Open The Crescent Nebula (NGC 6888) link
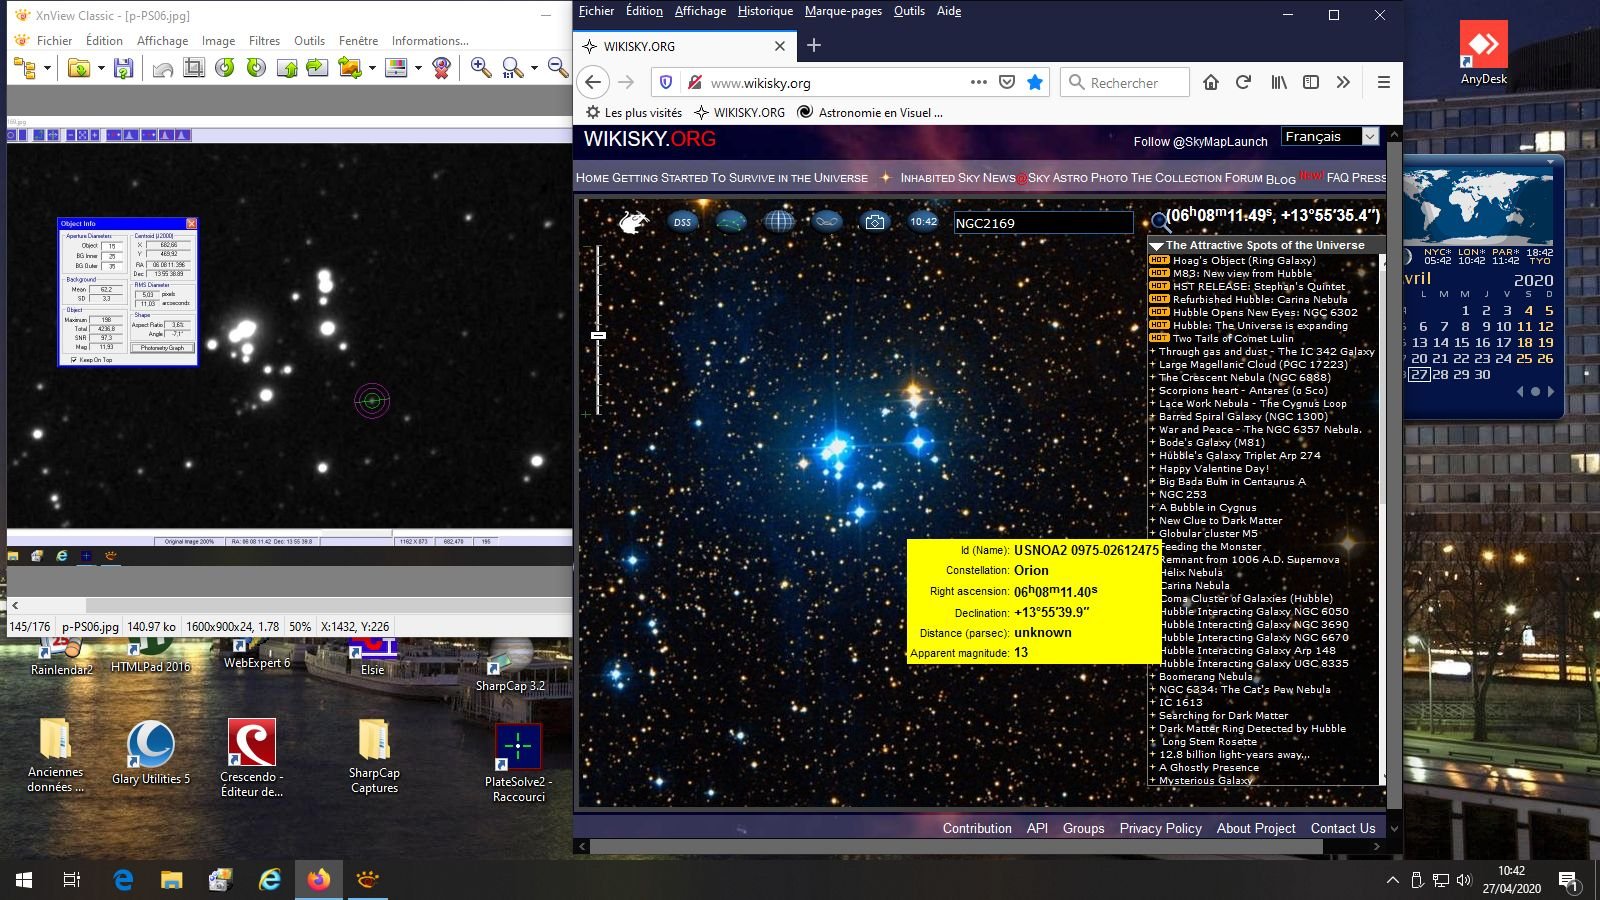Screen dimensions: 1600x900 [x=1244, y=377]
